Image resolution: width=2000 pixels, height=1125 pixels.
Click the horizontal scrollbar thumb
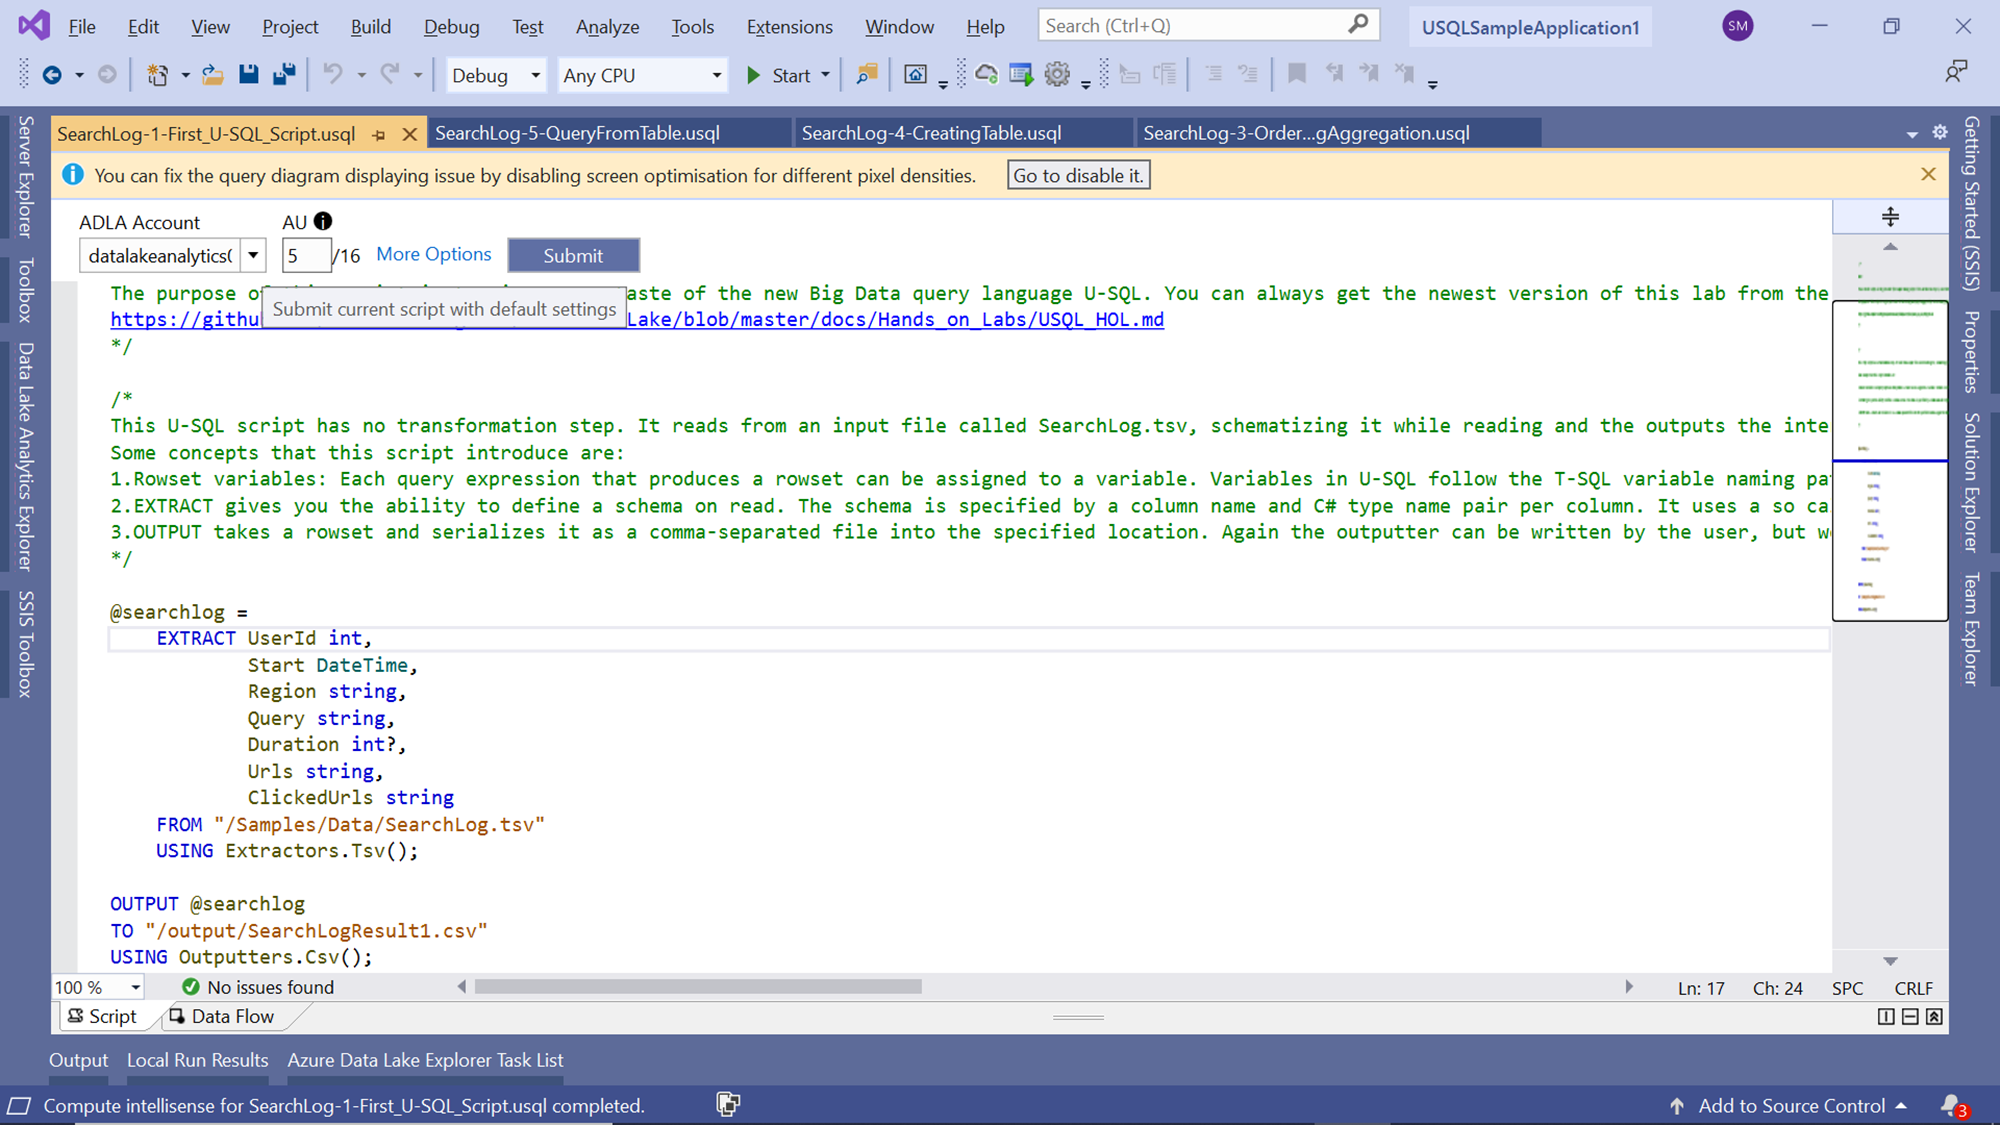tap(697, 987)
